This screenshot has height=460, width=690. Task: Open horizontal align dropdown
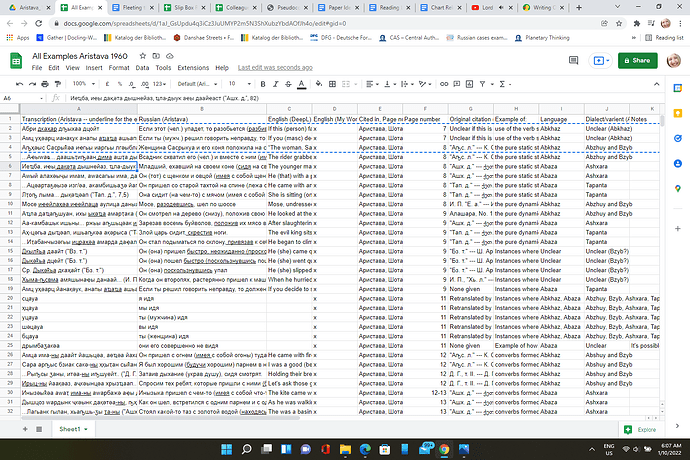point(372,84)
